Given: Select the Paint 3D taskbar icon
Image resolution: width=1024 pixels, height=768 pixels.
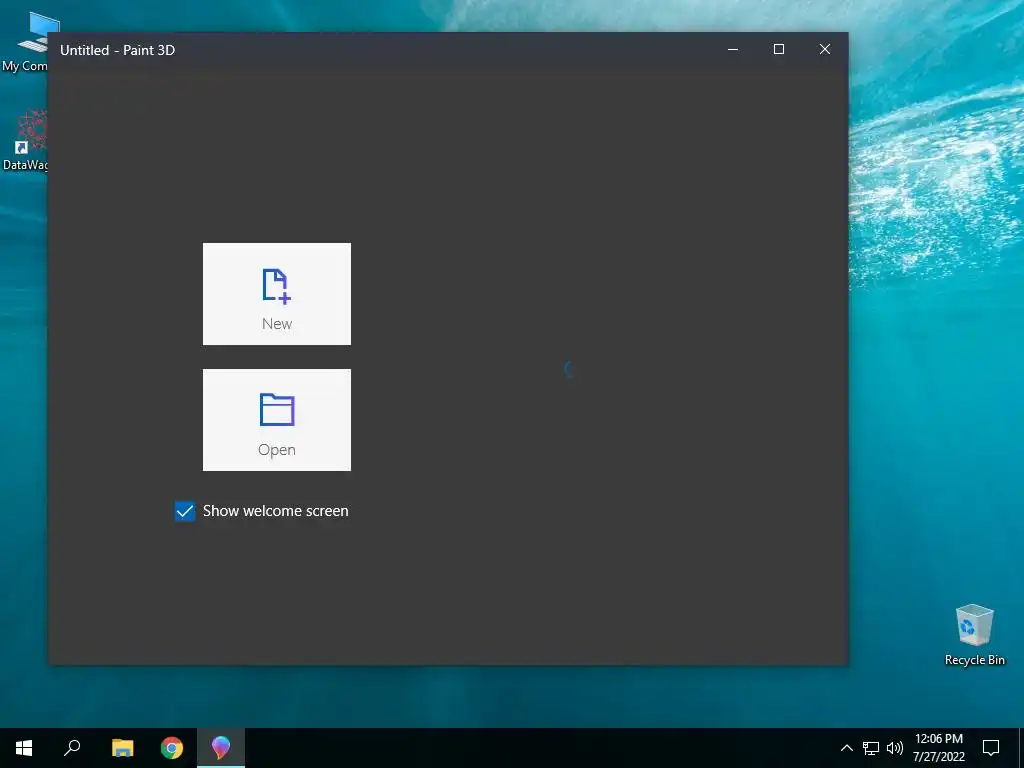Looking at the screenshot, I should pos(221,748).
